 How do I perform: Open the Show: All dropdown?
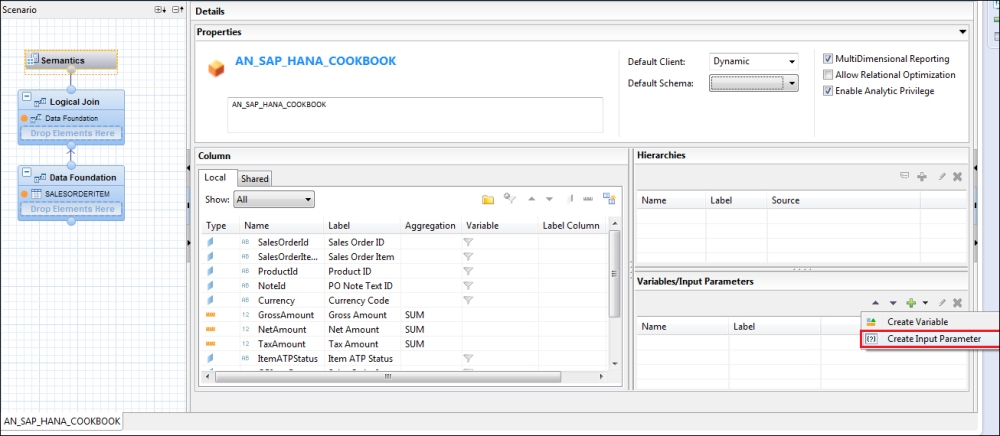coord(274,199)
